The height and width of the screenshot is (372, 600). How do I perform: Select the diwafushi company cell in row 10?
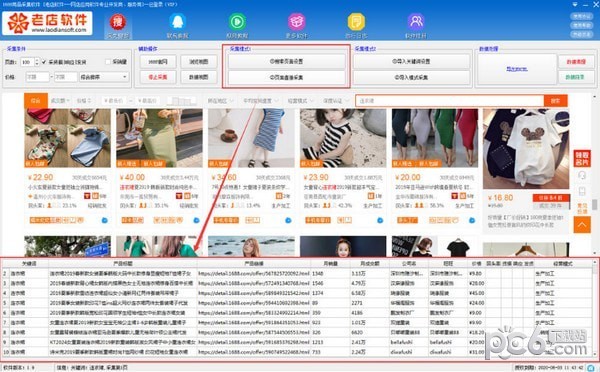pos(409,352)
